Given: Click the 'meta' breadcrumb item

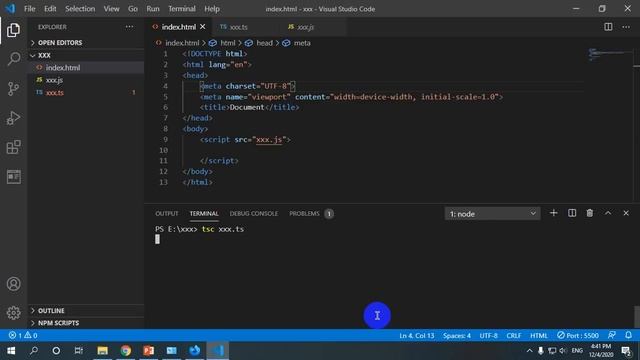Looking at the screenshot, I should click(302, 43).
